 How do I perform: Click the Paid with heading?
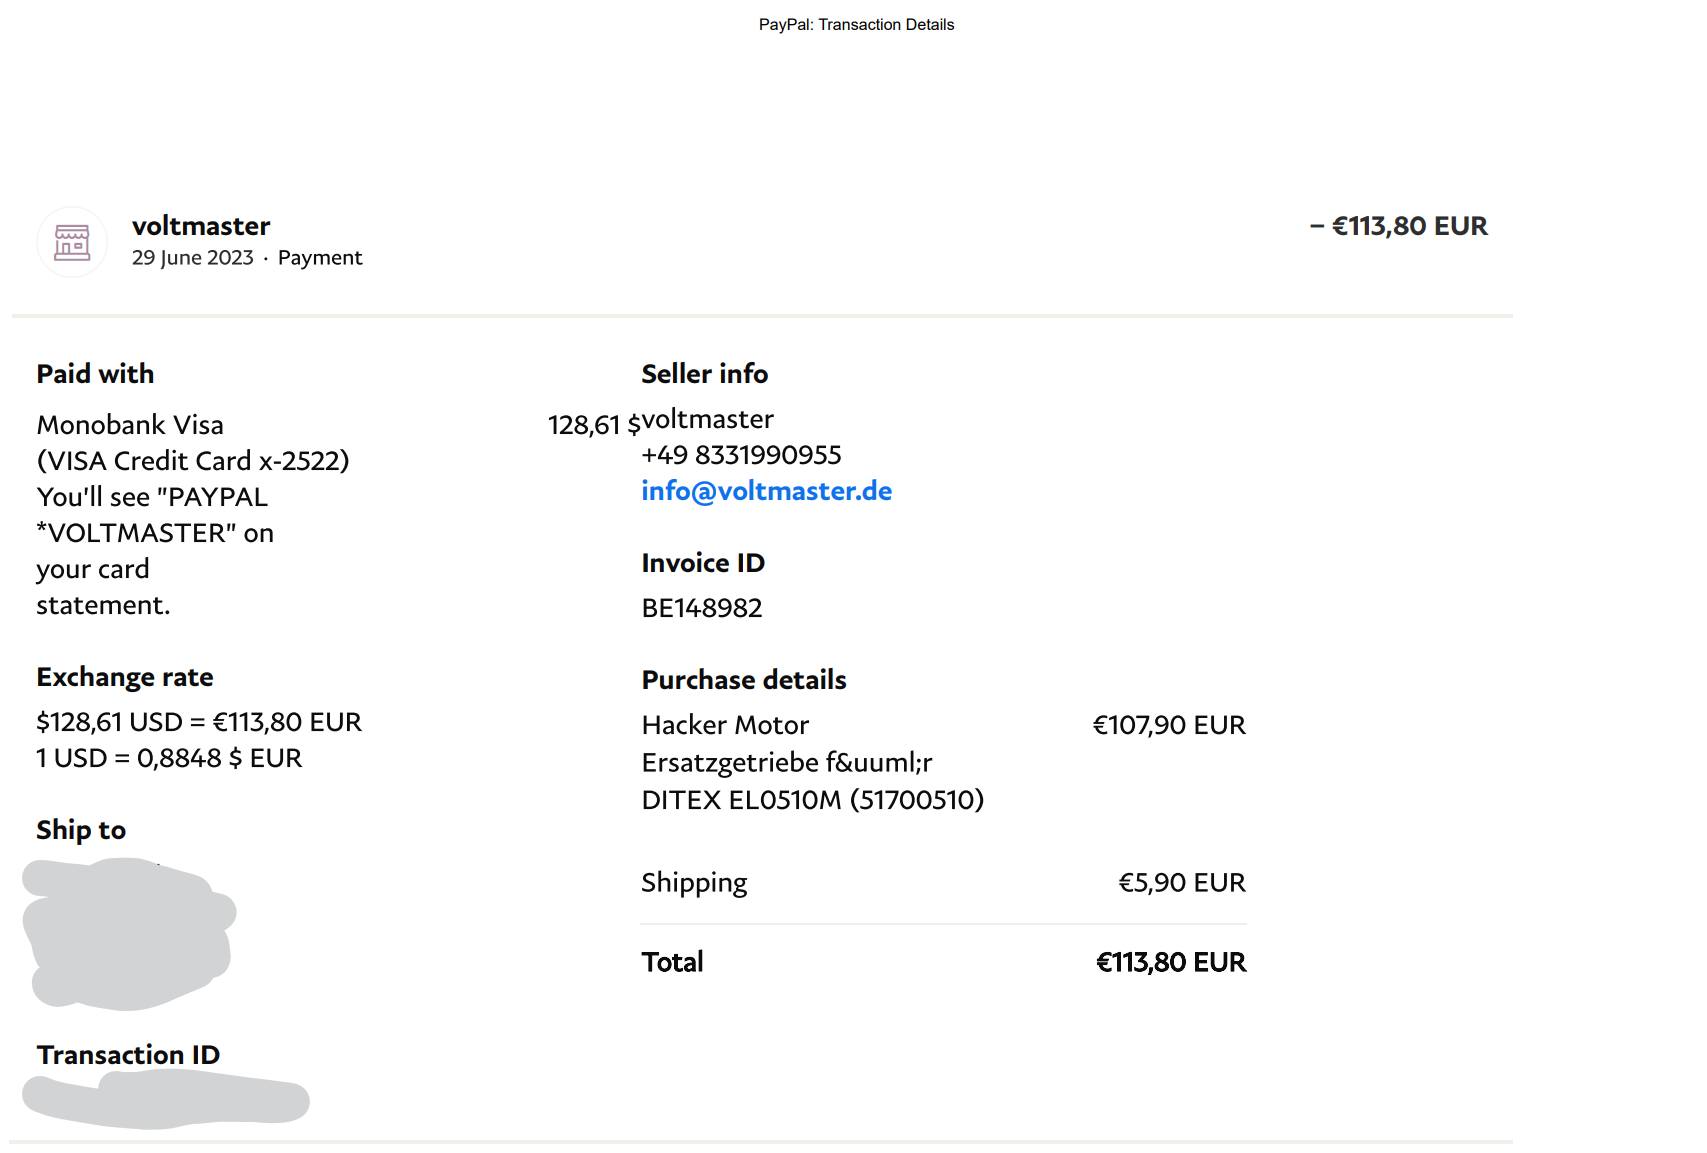coord(95,374)
